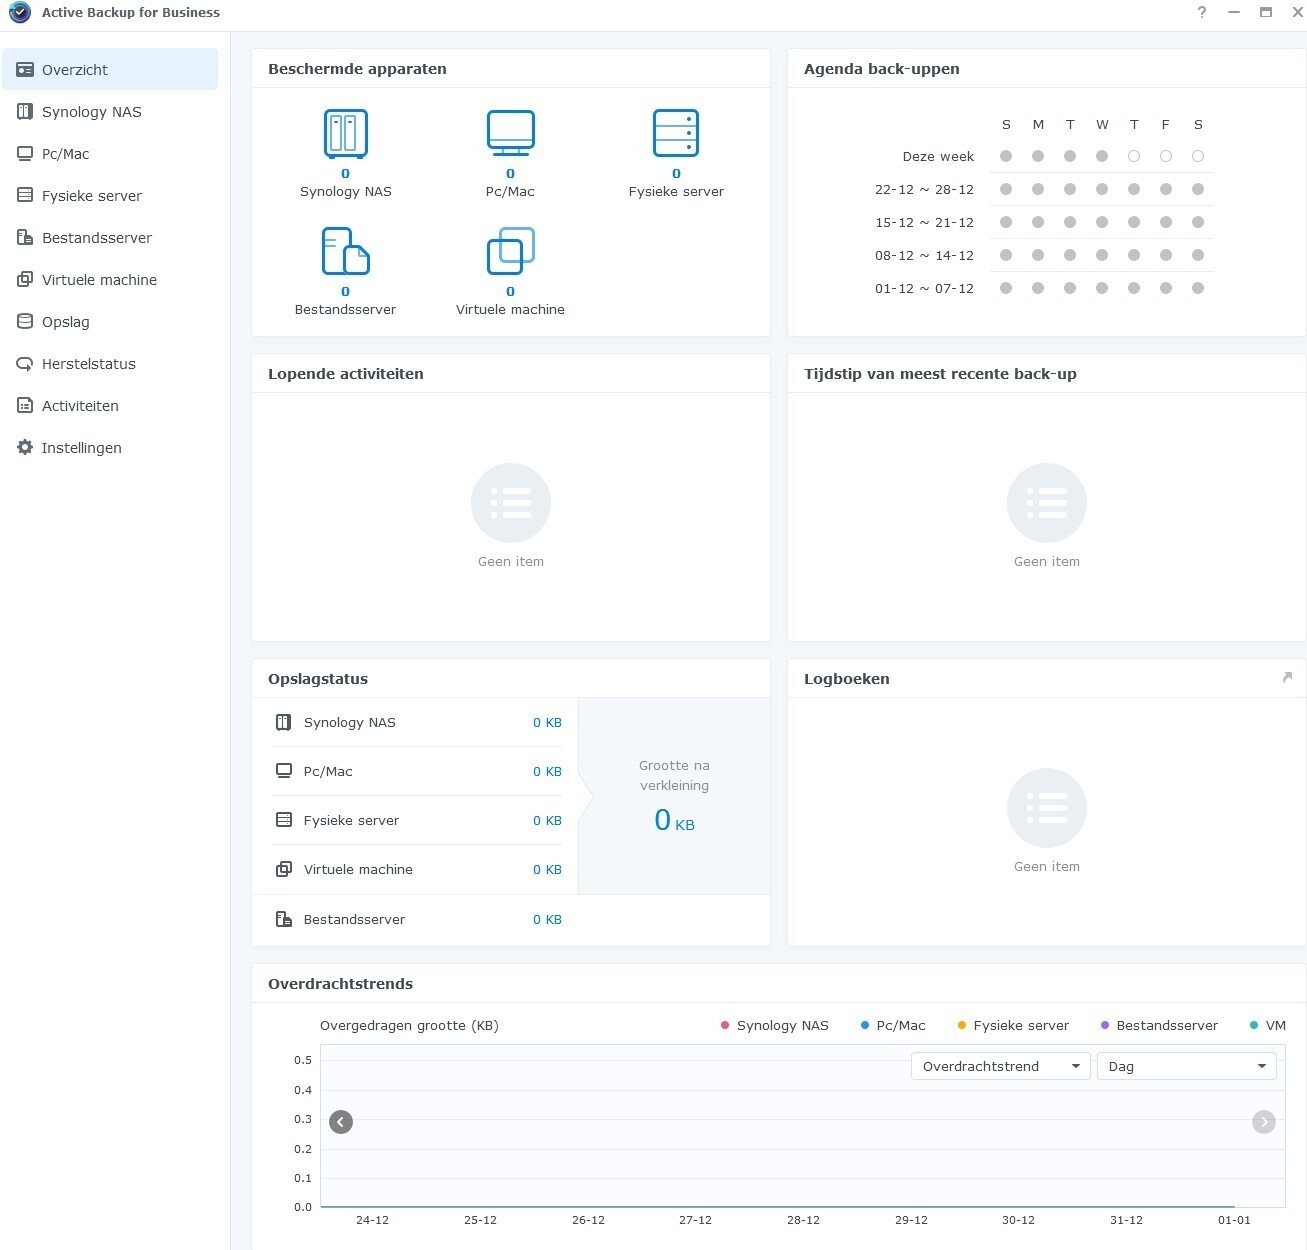Open the Synology NAS device icon
Image resolution: width=1307 pixels, height=1250 pixels.
(346, 134)
